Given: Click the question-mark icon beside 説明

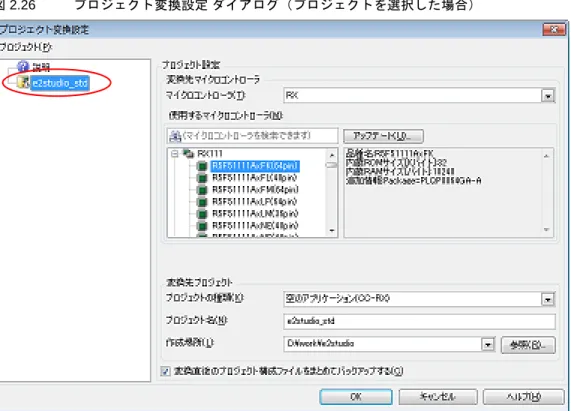Looking at the screenshot, I should pyautogui.click(x=23, y=67).
